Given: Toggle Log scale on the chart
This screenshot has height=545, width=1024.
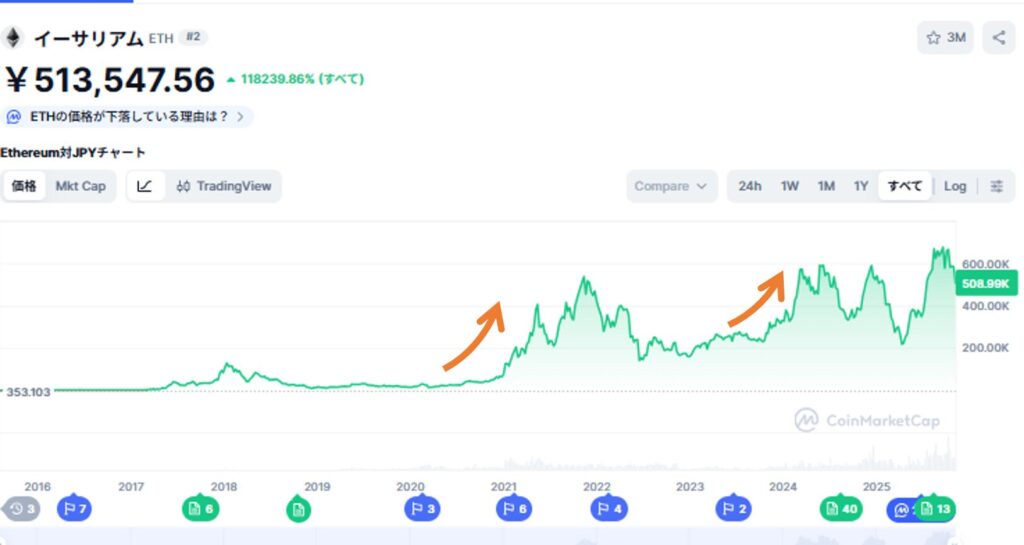Looking at the screenshot, I should point(955,186).
